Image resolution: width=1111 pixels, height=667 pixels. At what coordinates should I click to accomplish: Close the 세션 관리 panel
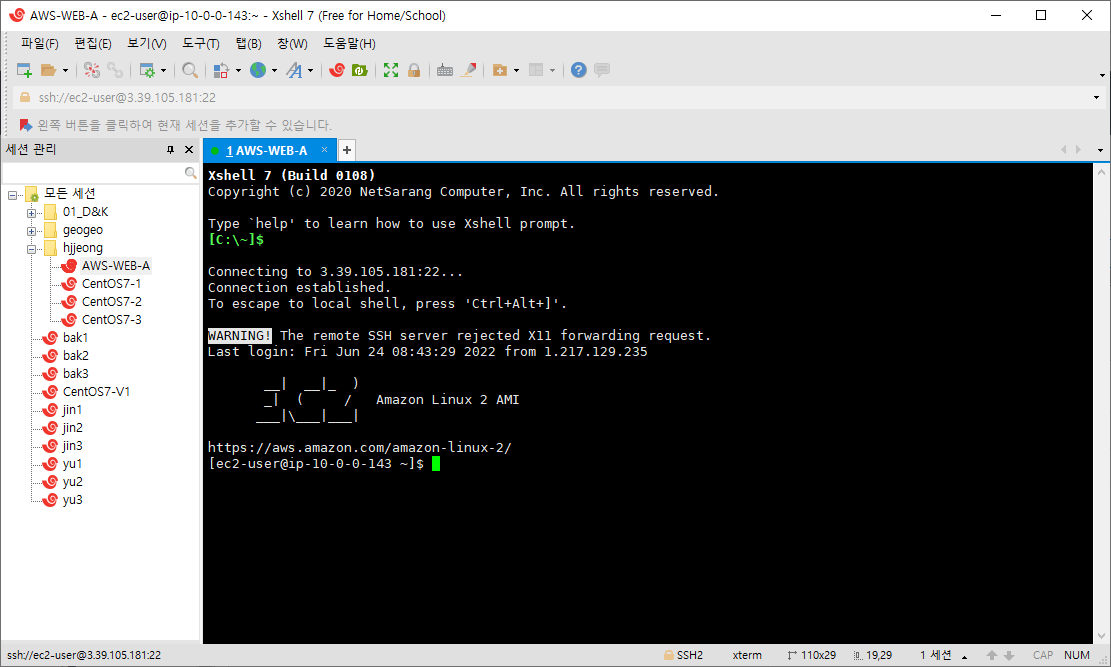(x=188, y=150)
